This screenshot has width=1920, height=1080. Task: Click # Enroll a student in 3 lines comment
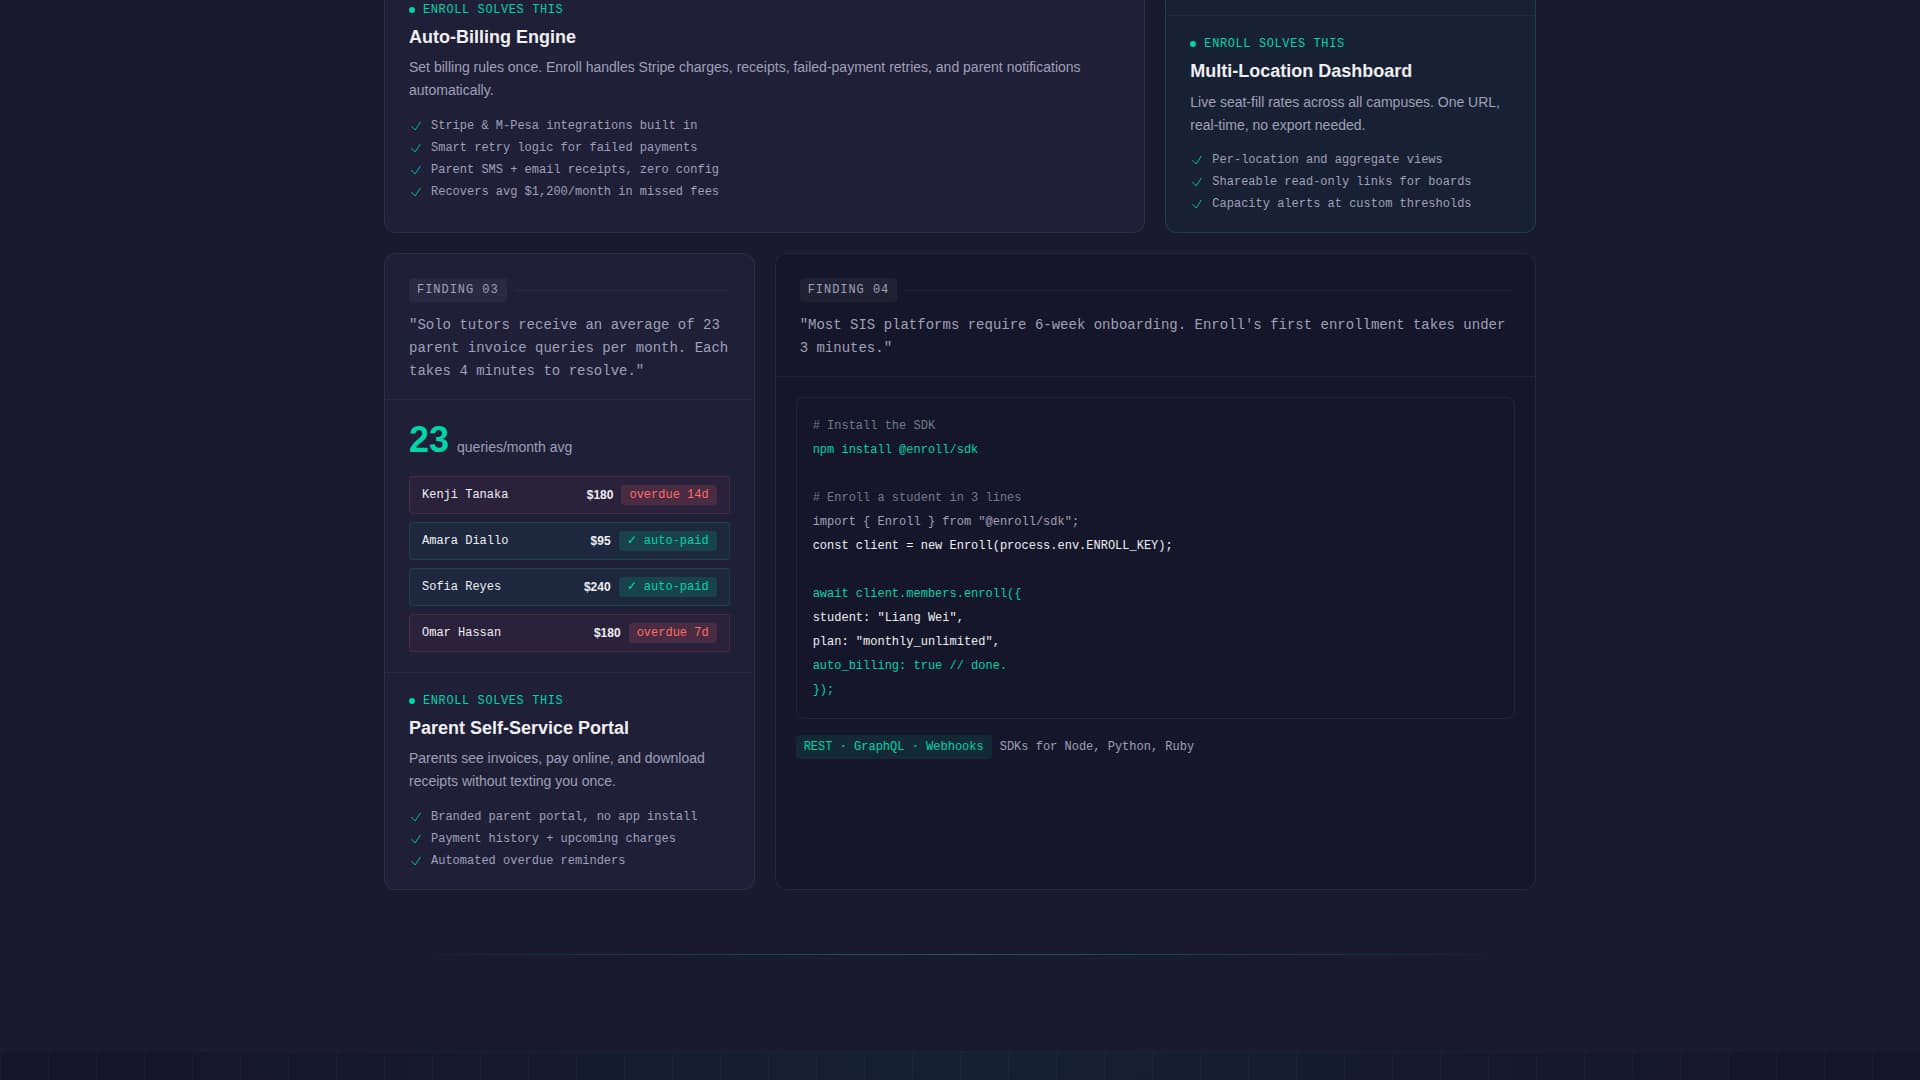pyautogui.click(x=917, y=498)
